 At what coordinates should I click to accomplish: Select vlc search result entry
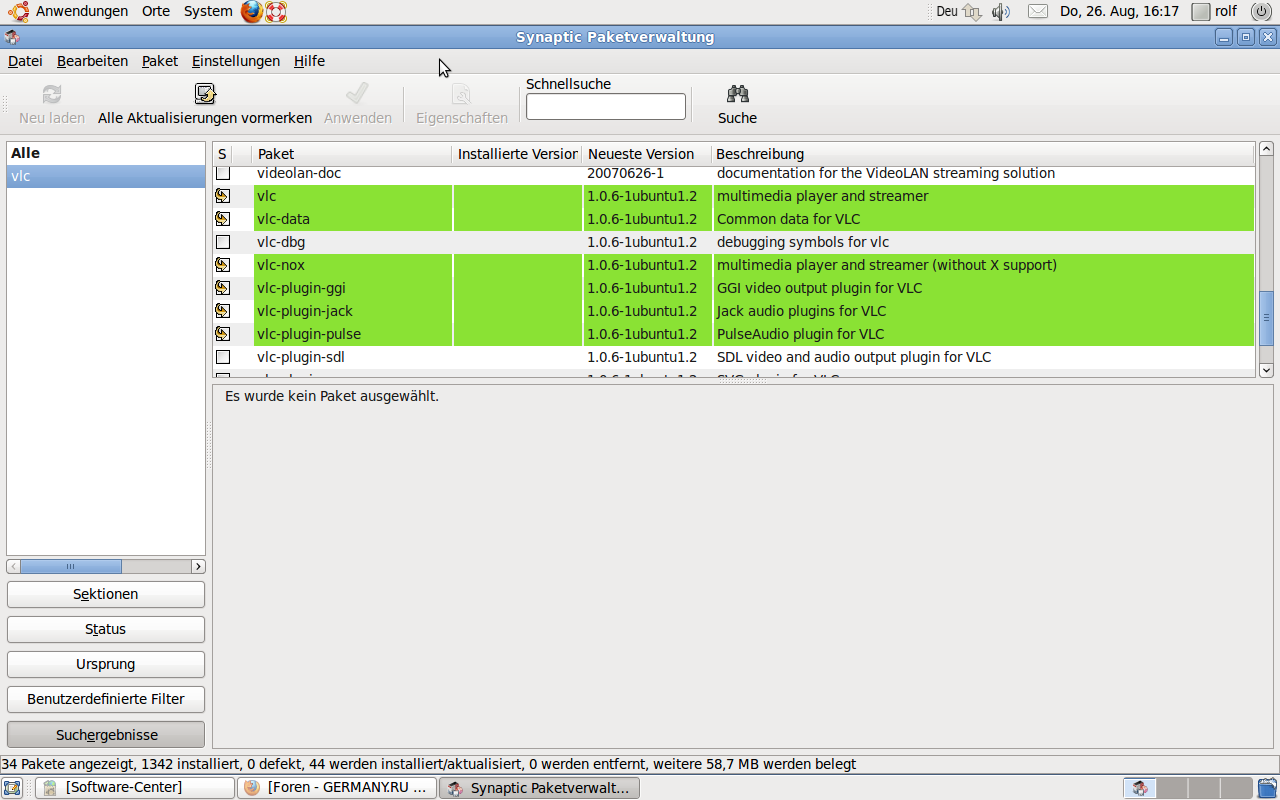pyautogui.click(x=106, y=176)
